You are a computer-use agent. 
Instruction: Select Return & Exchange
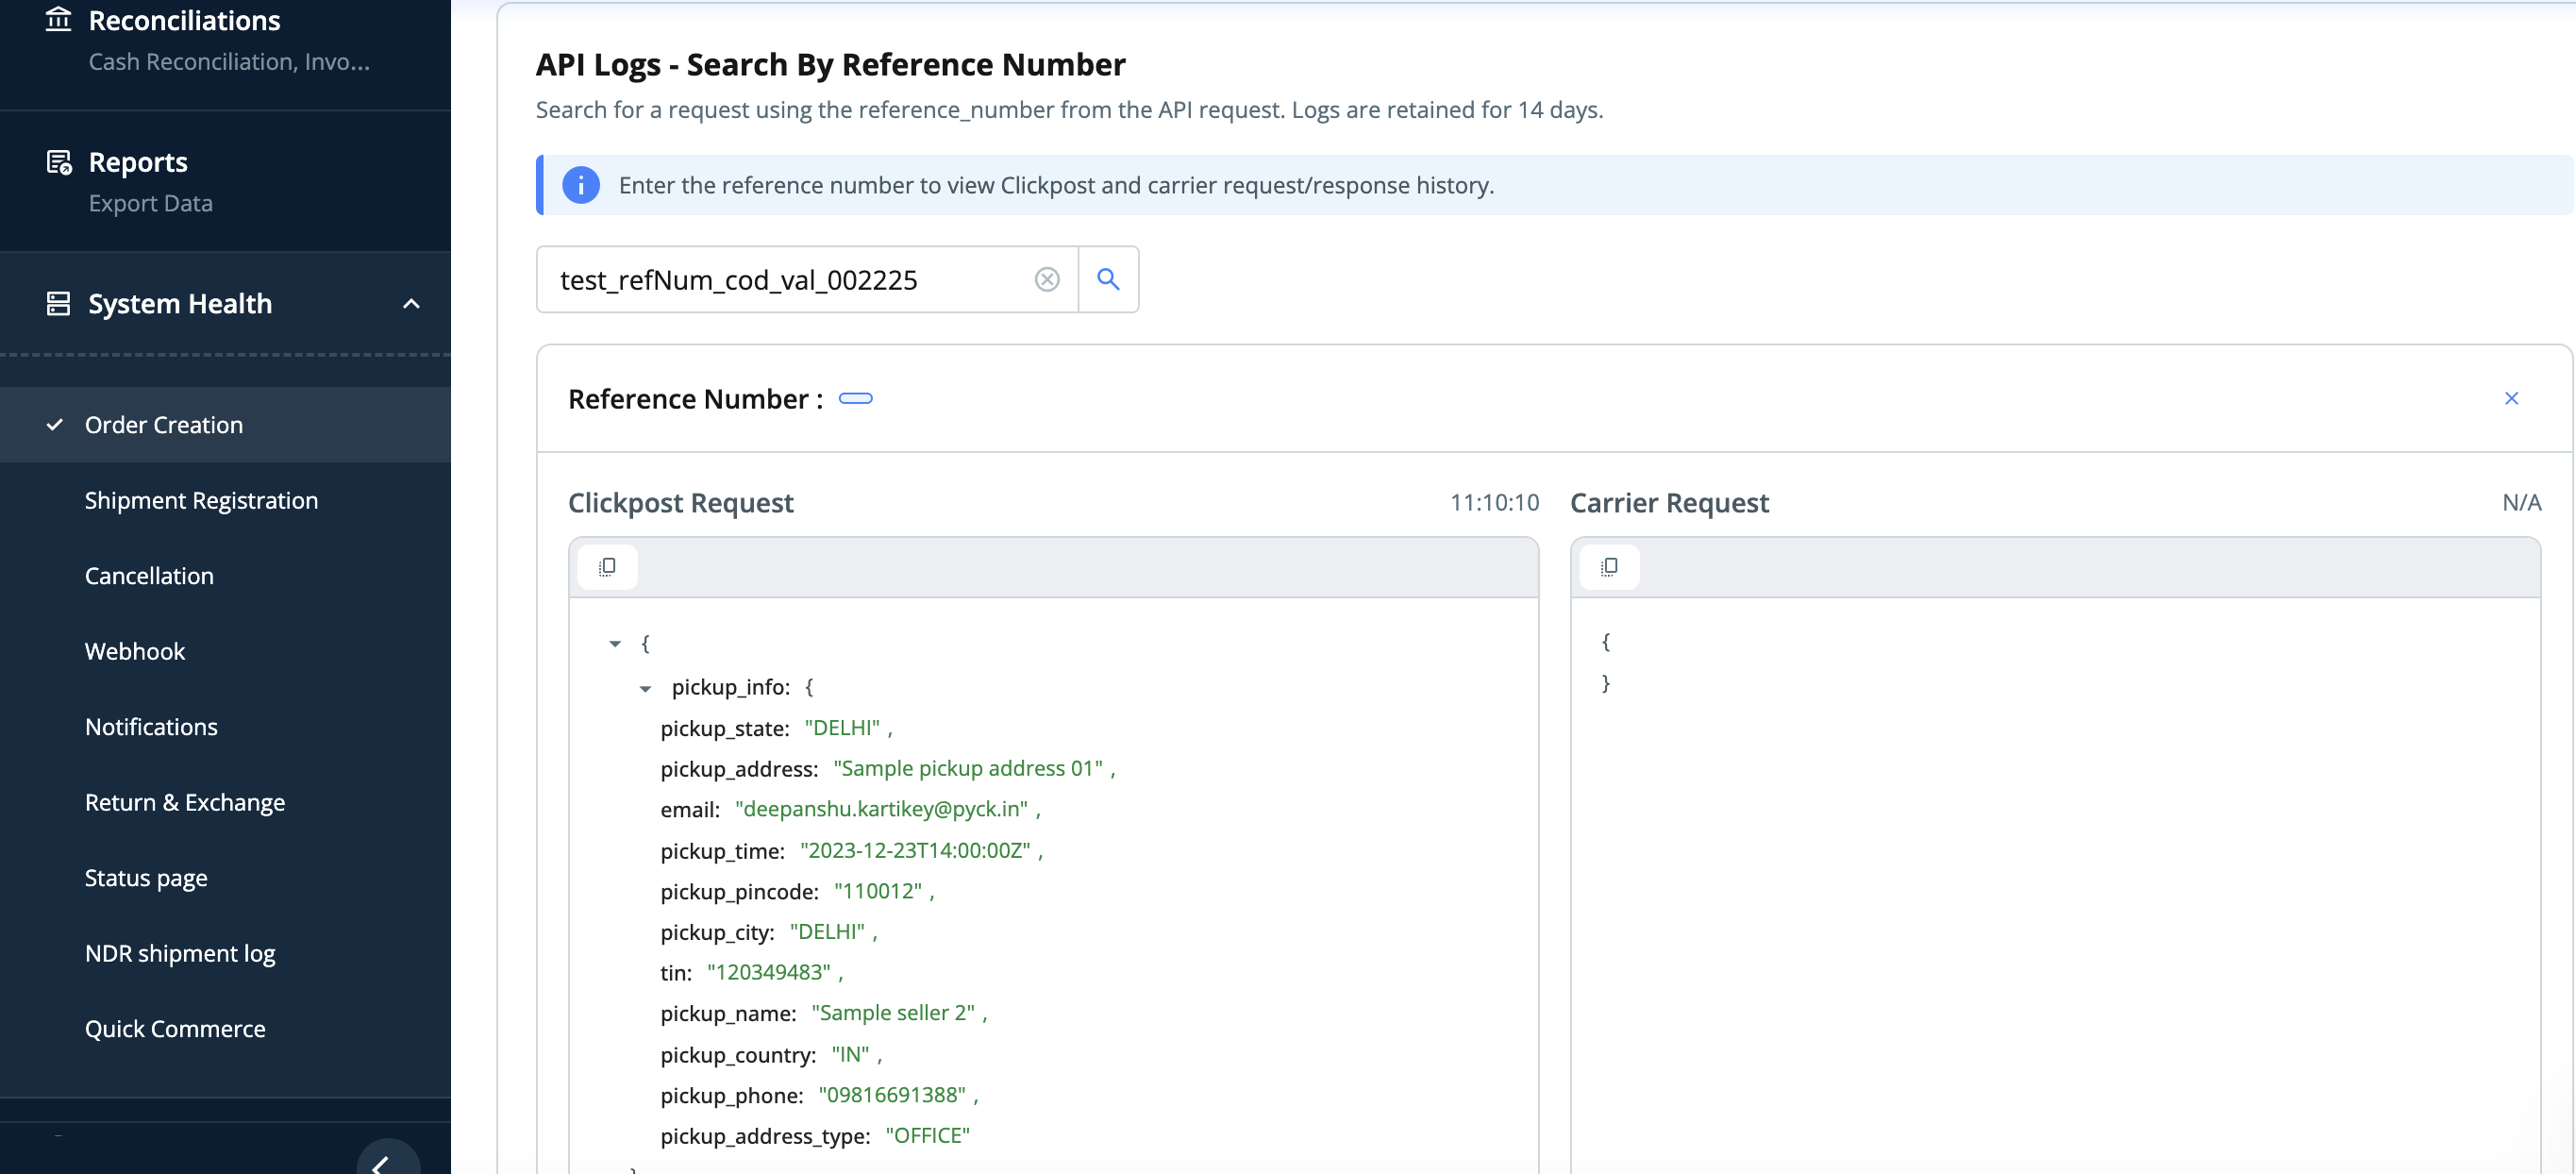[x=185, y=802]
